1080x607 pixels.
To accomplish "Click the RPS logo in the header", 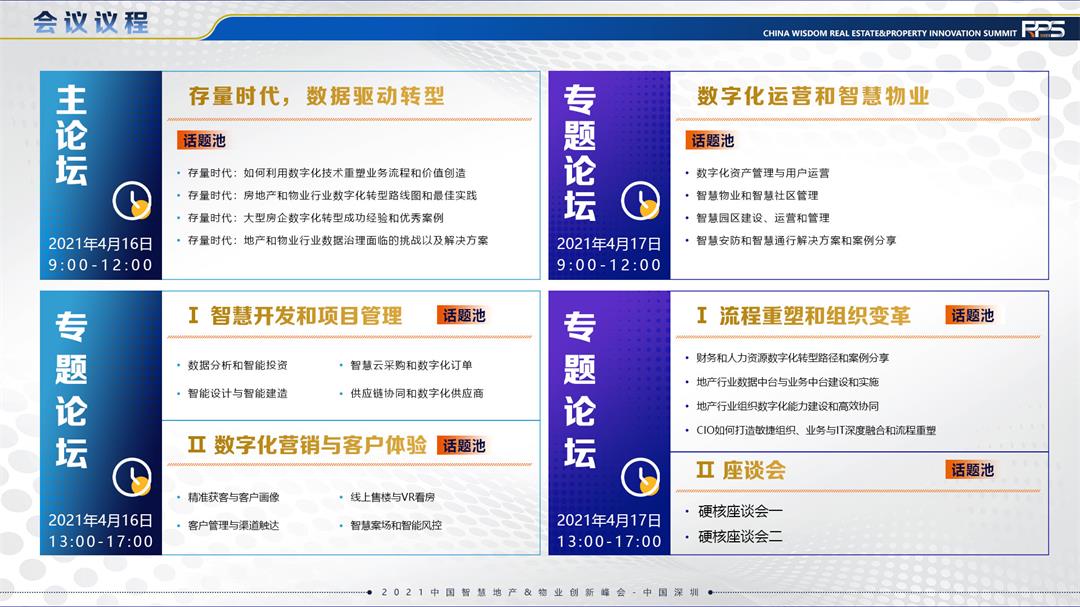I will pyautogui.click(x=1043, y=30).
